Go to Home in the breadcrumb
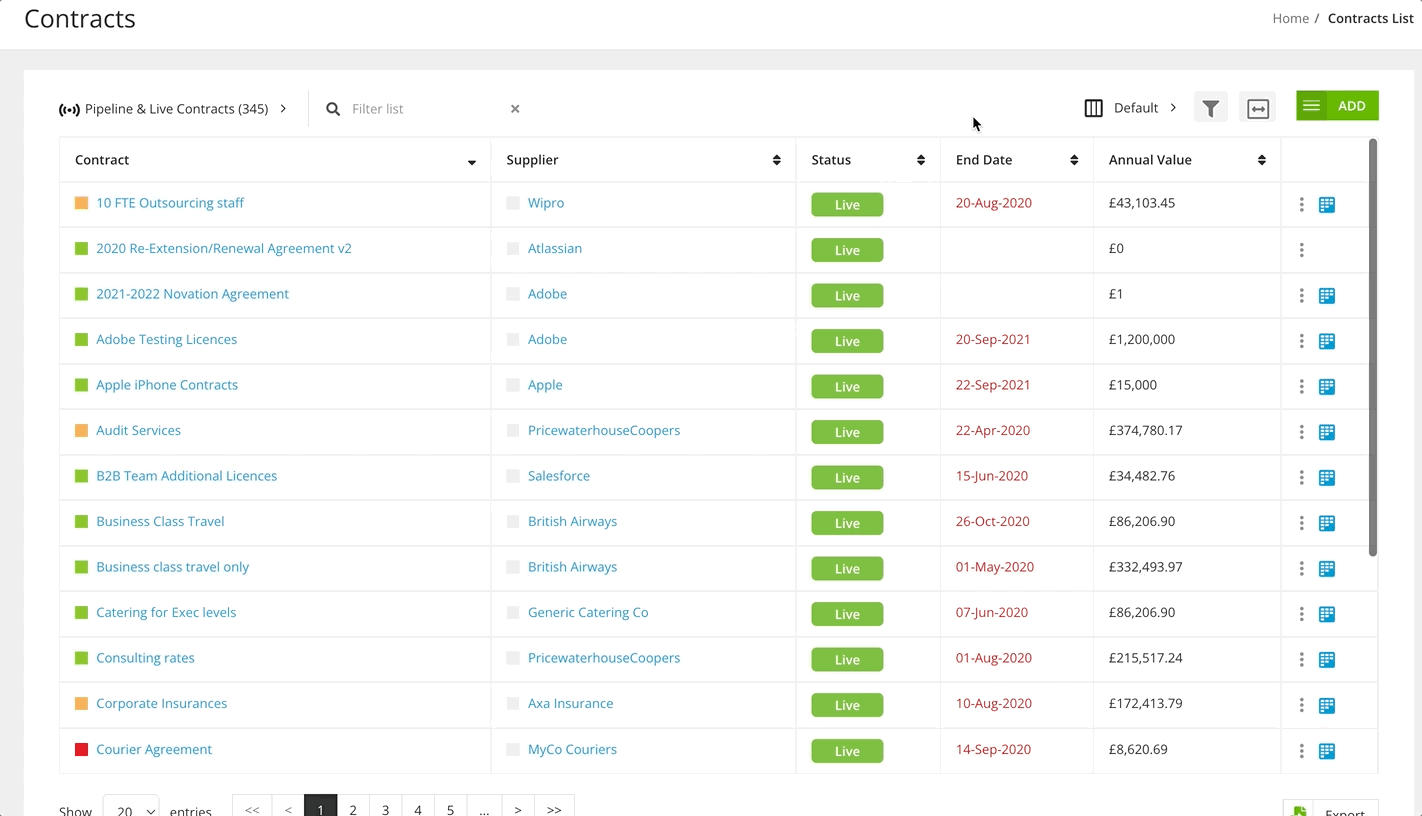The image size is (1422, 816). tap(1290, 18)
